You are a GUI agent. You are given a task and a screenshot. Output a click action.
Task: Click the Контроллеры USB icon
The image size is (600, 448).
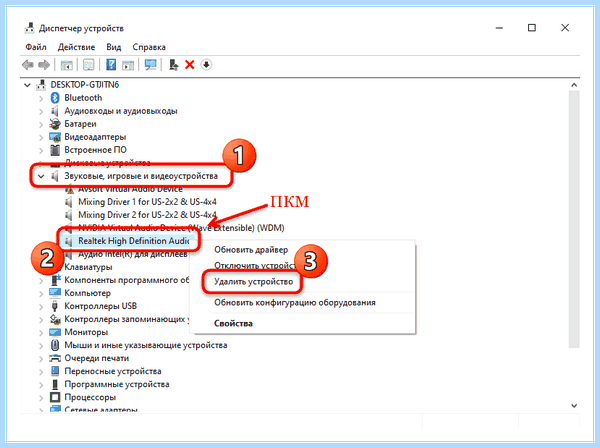point(55,306)
